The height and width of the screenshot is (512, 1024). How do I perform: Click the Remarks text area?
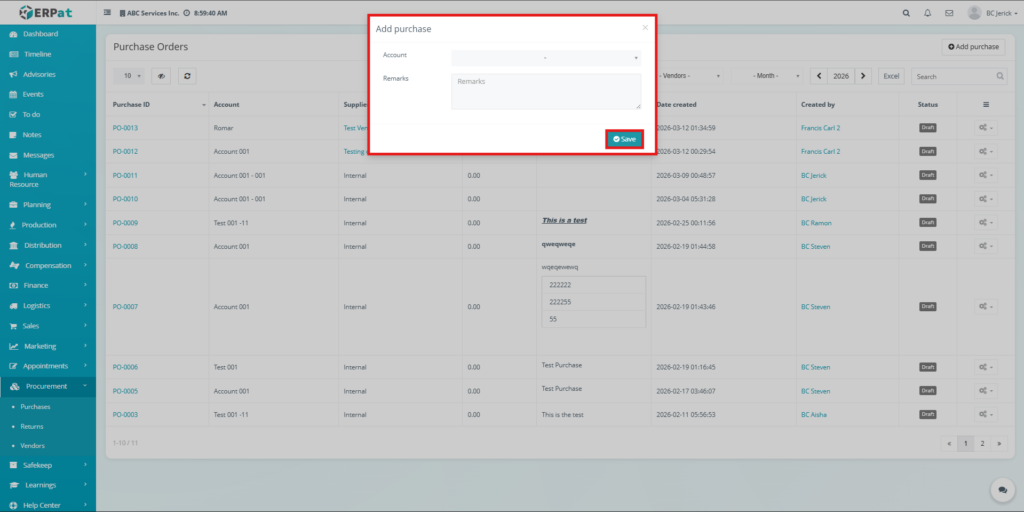545,91
